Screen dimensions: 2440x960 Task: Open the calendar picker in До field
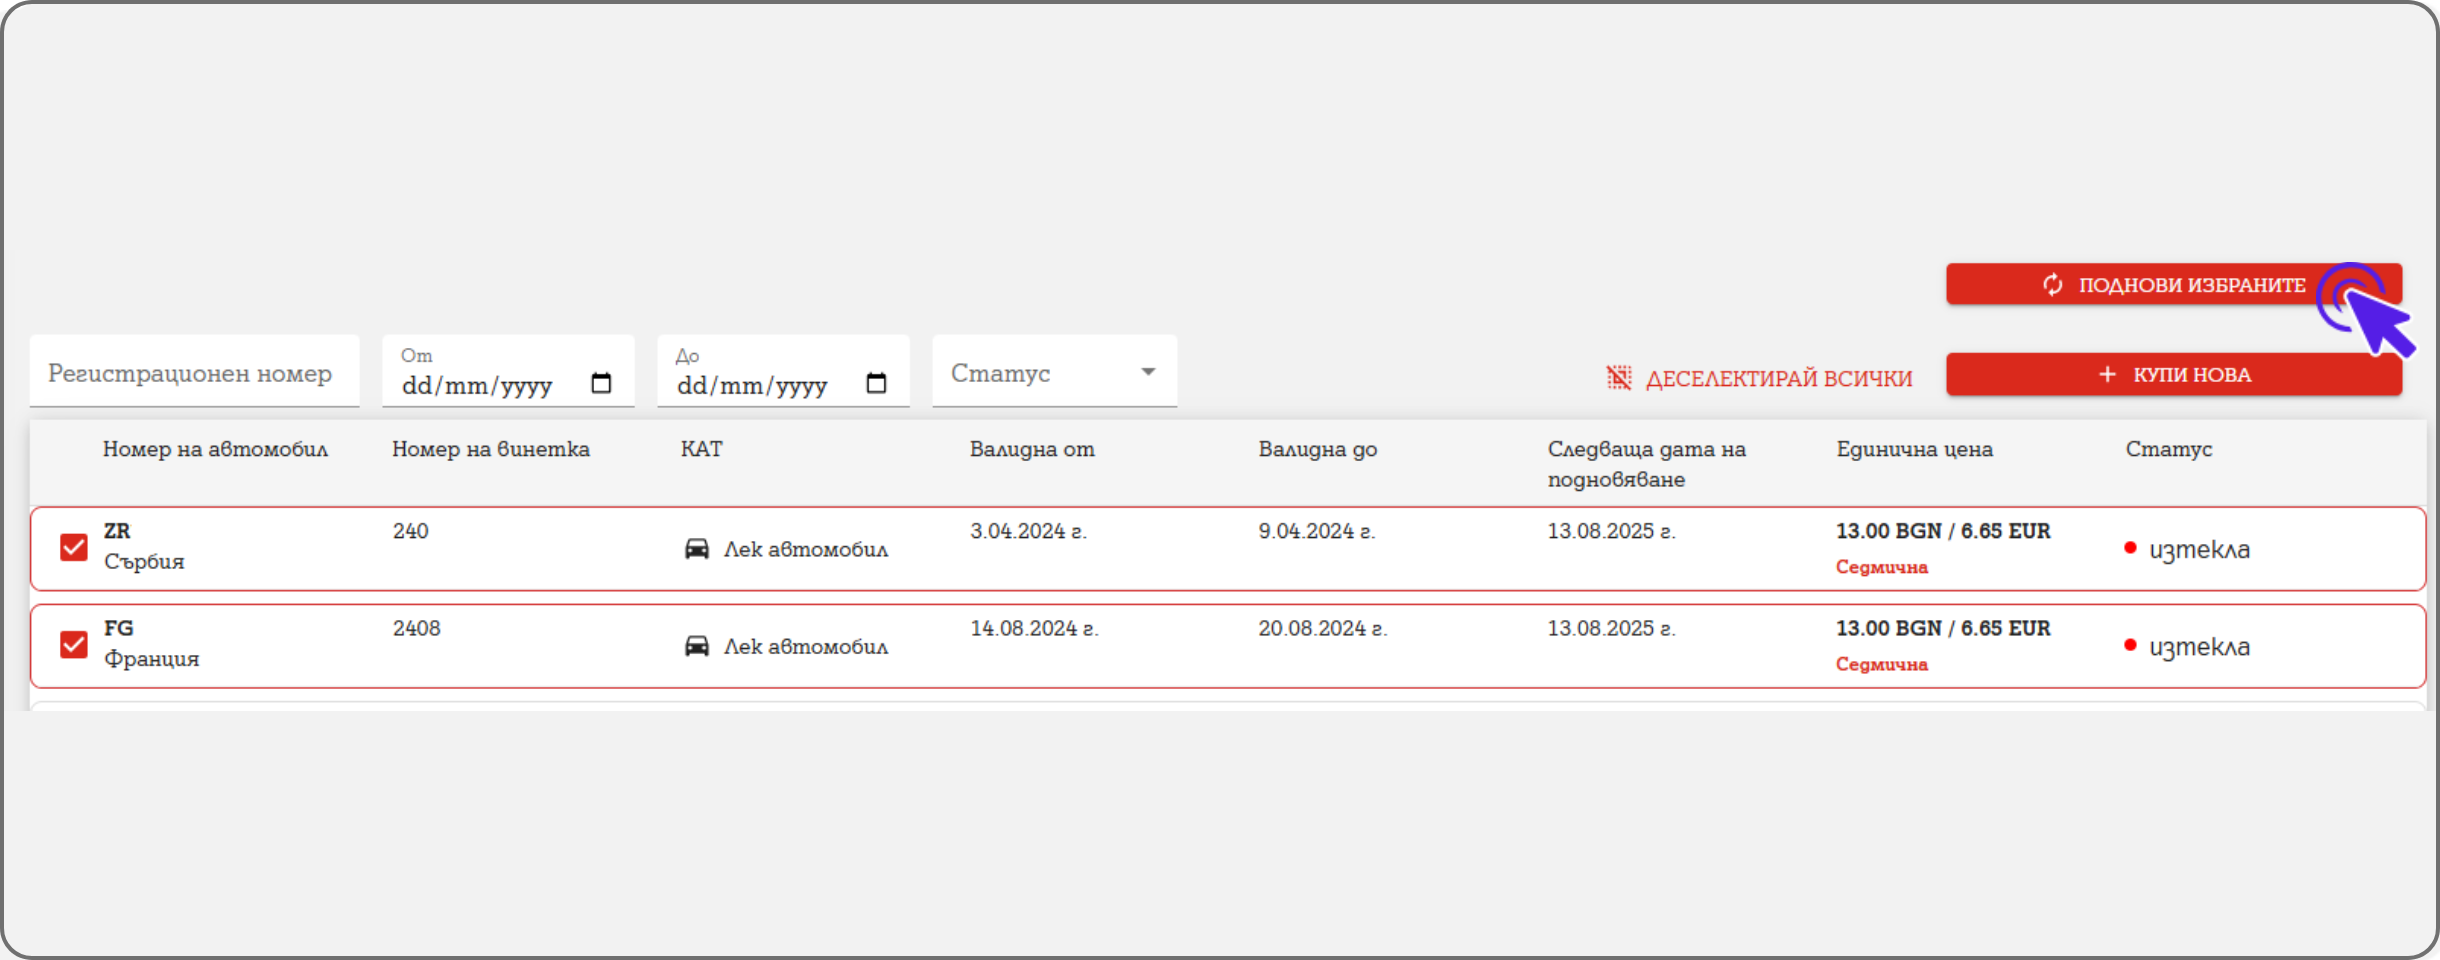pyautogui.click(x=876, y=384)
